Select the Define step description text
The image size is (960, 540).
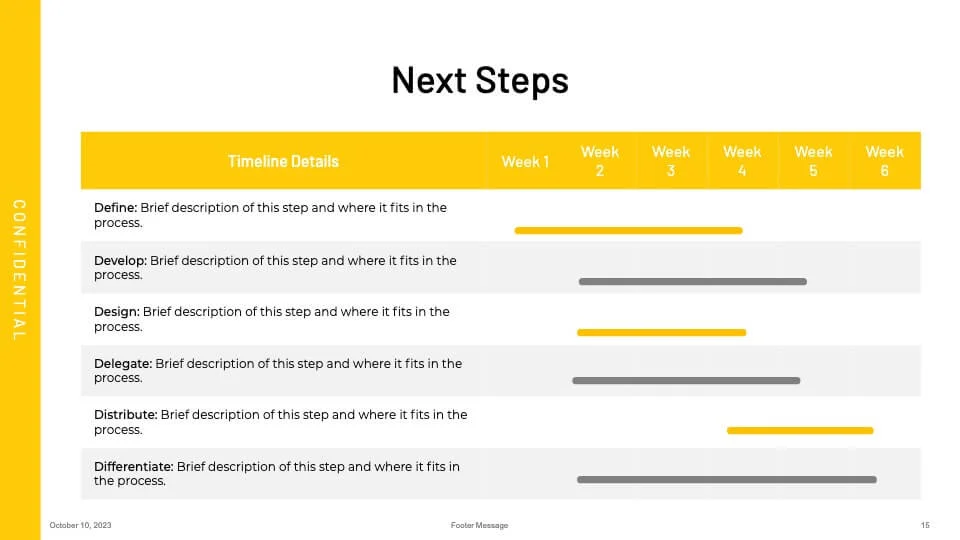(270, 215)
